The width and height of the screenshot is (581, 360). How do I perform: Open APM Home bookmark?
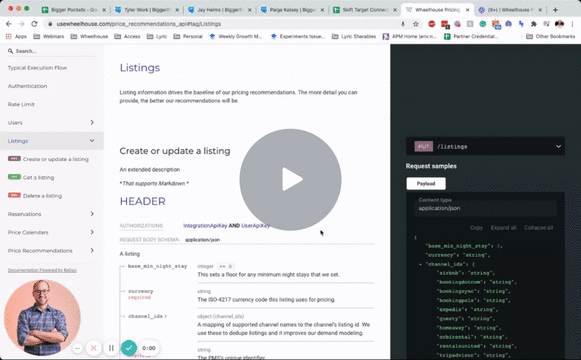point(410,36)
